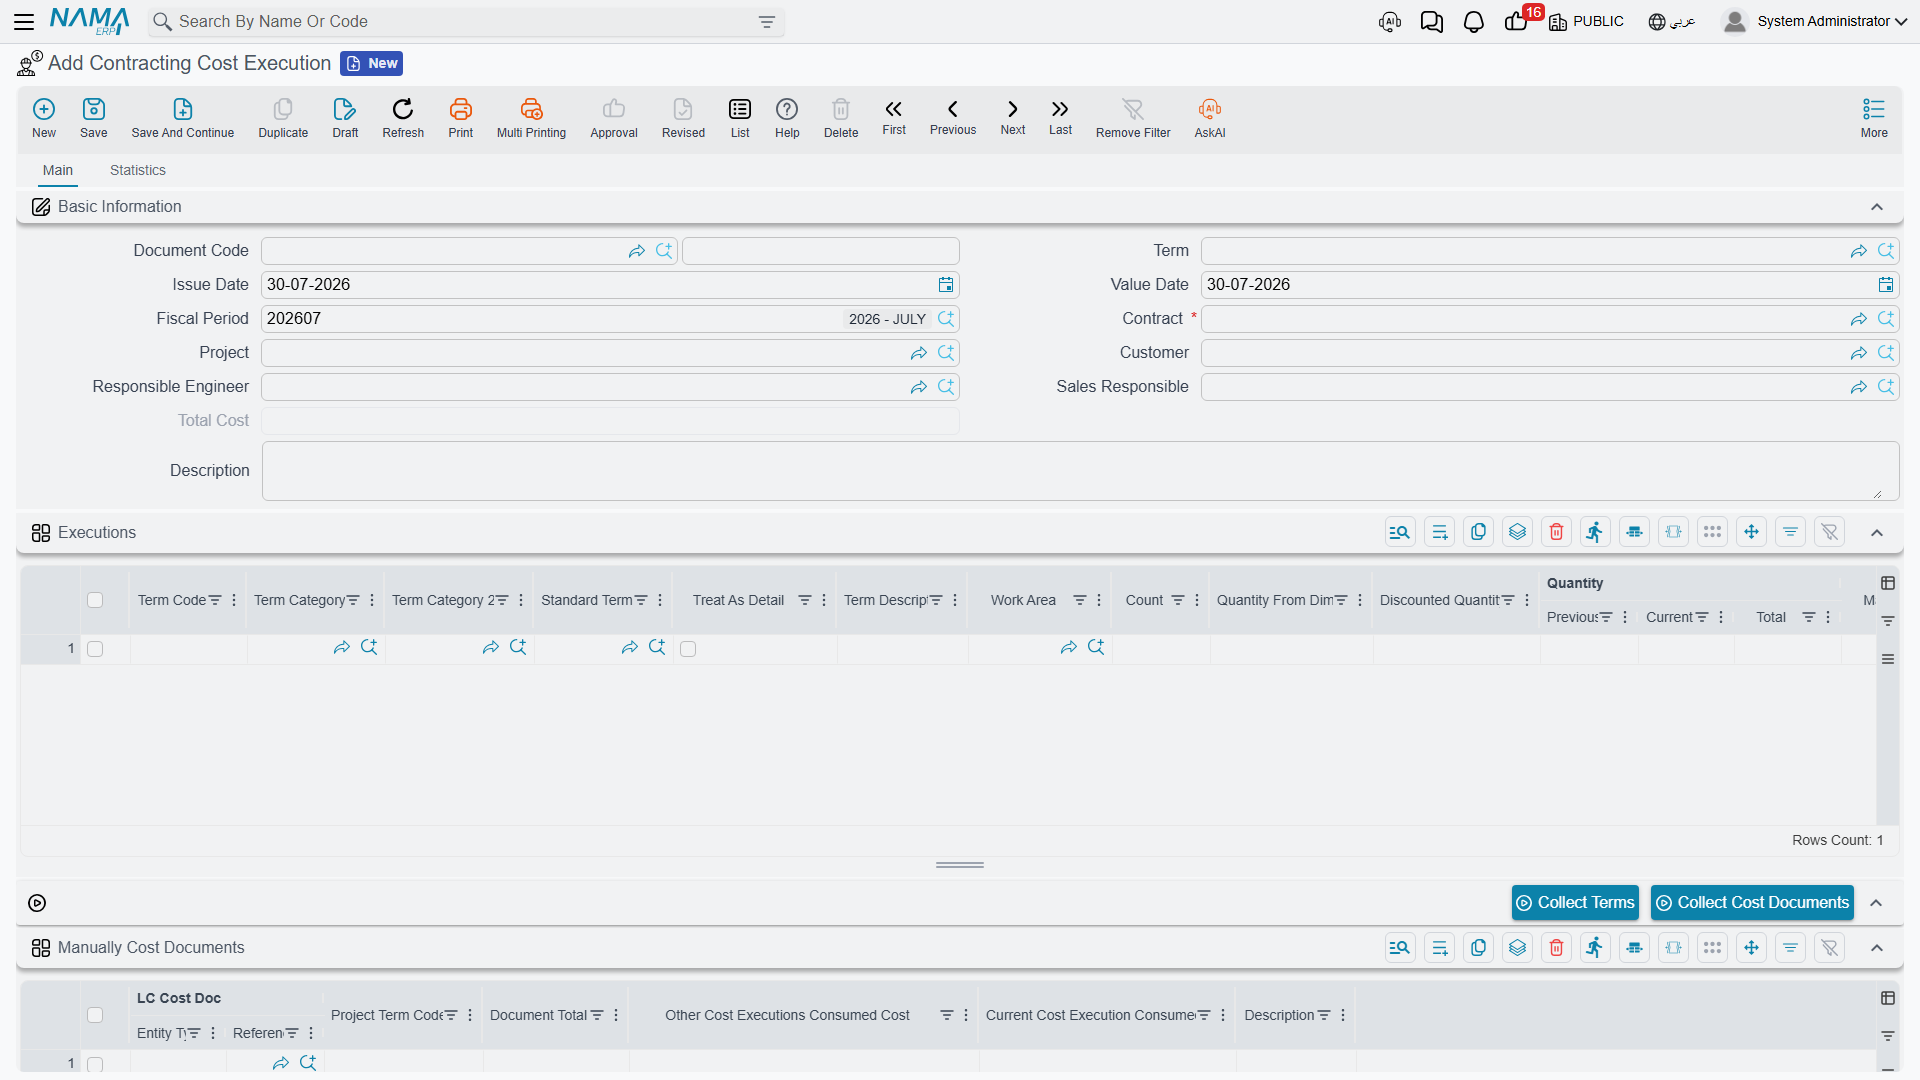The image size is (1920, 1080).
Task: Delete the document
Action: click(841, 118)
